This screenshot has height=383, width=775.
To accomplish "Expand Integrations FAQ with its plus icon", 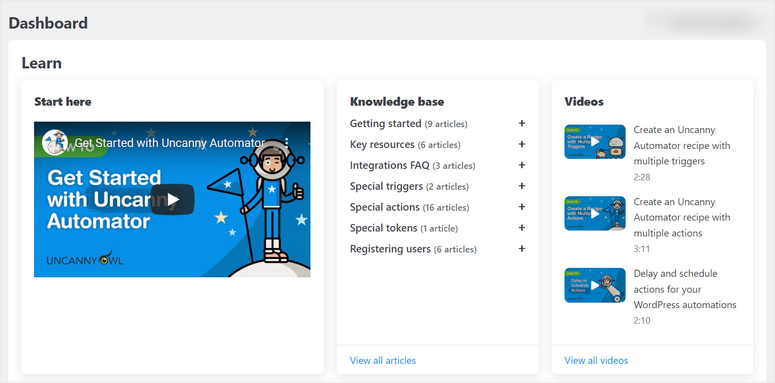I will pos(521,165).
